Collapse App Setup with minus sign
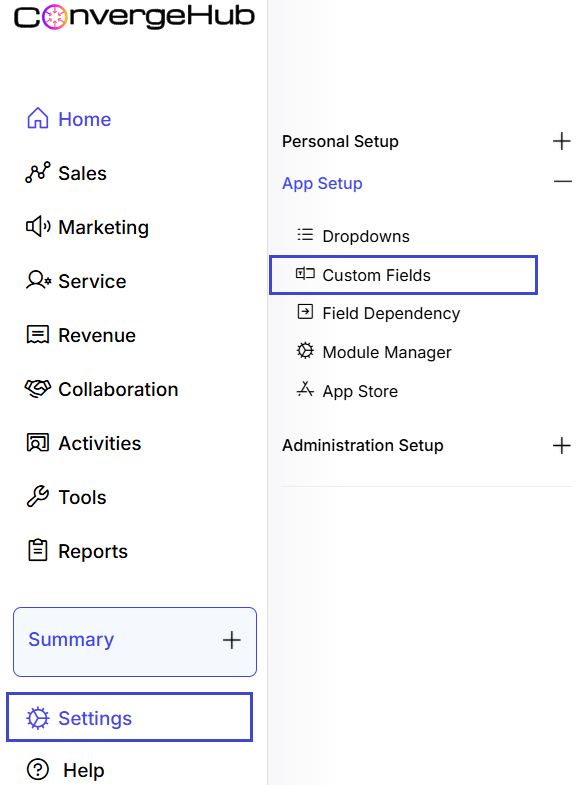585x785 pixels. (562, 181)
